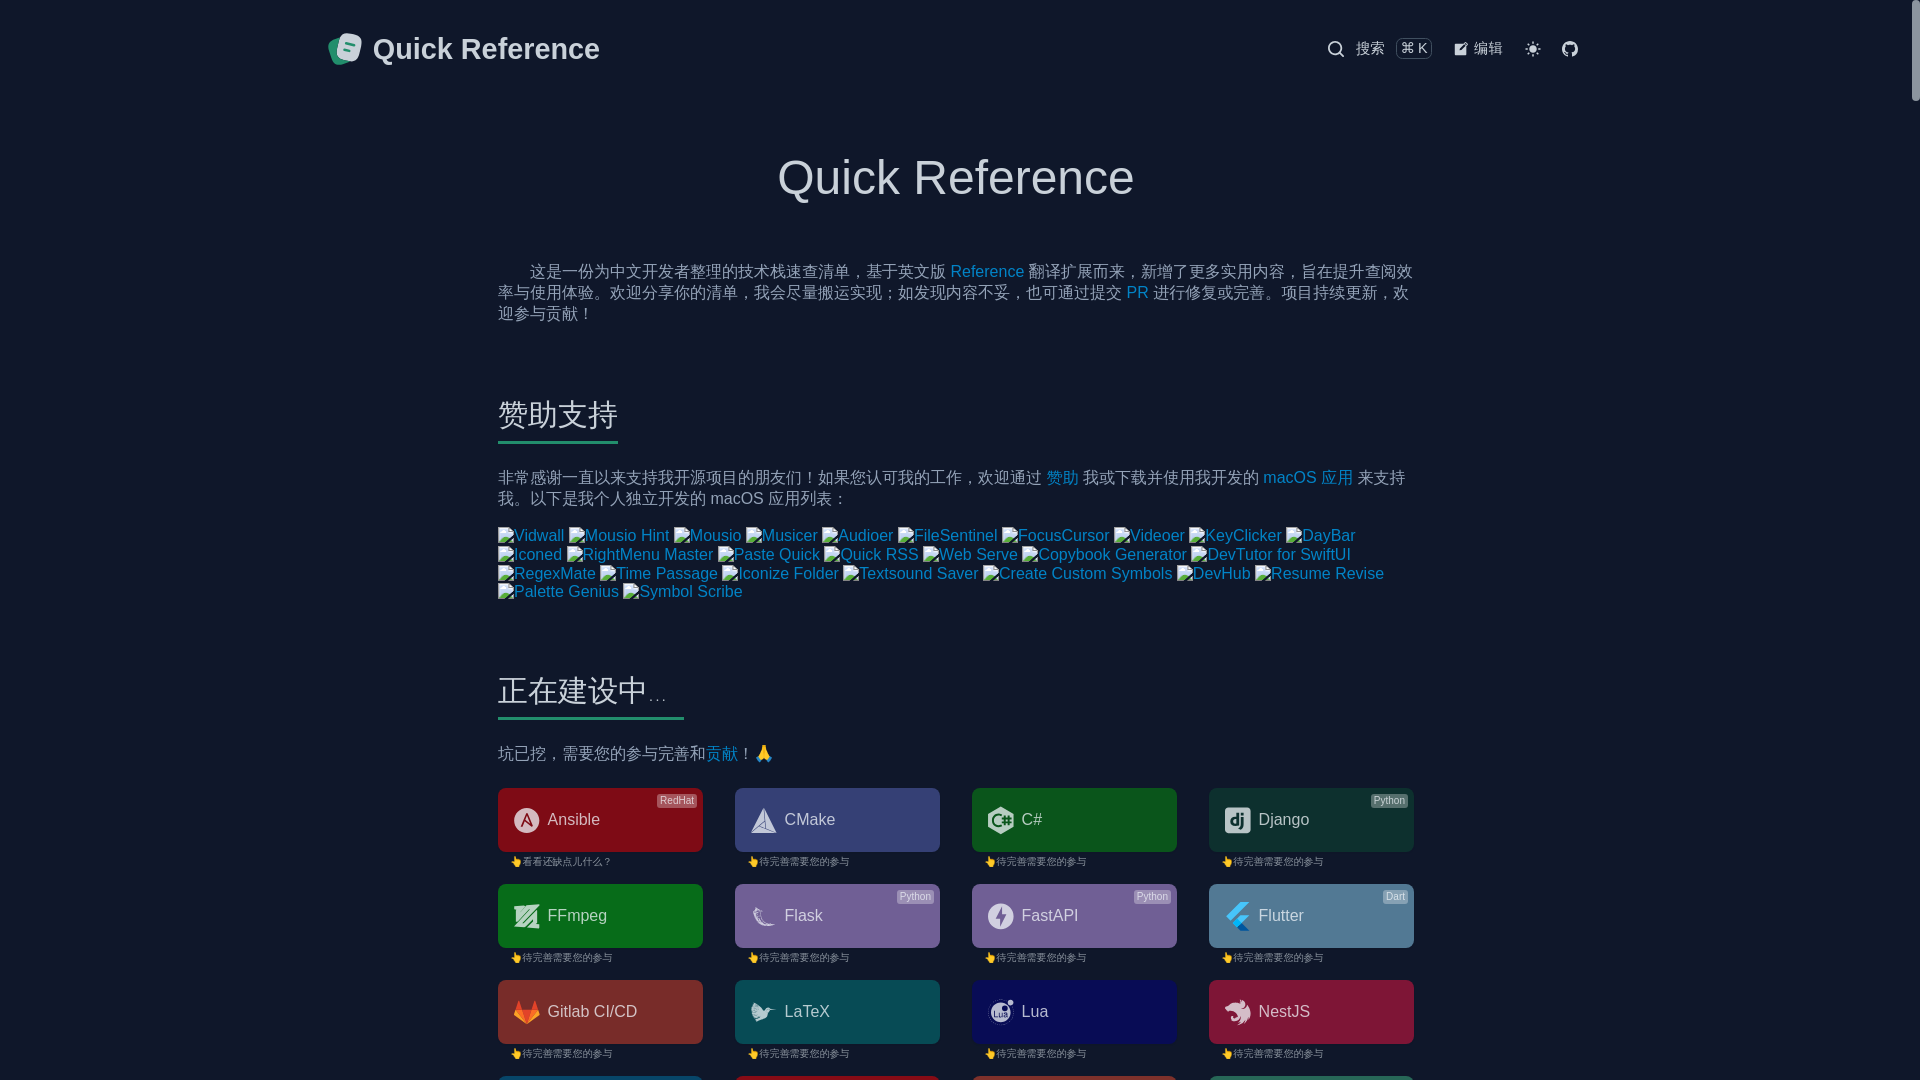1920x1080 pixels.
Task: Open the Symbol Scribe app link
Action: point(682,592)
